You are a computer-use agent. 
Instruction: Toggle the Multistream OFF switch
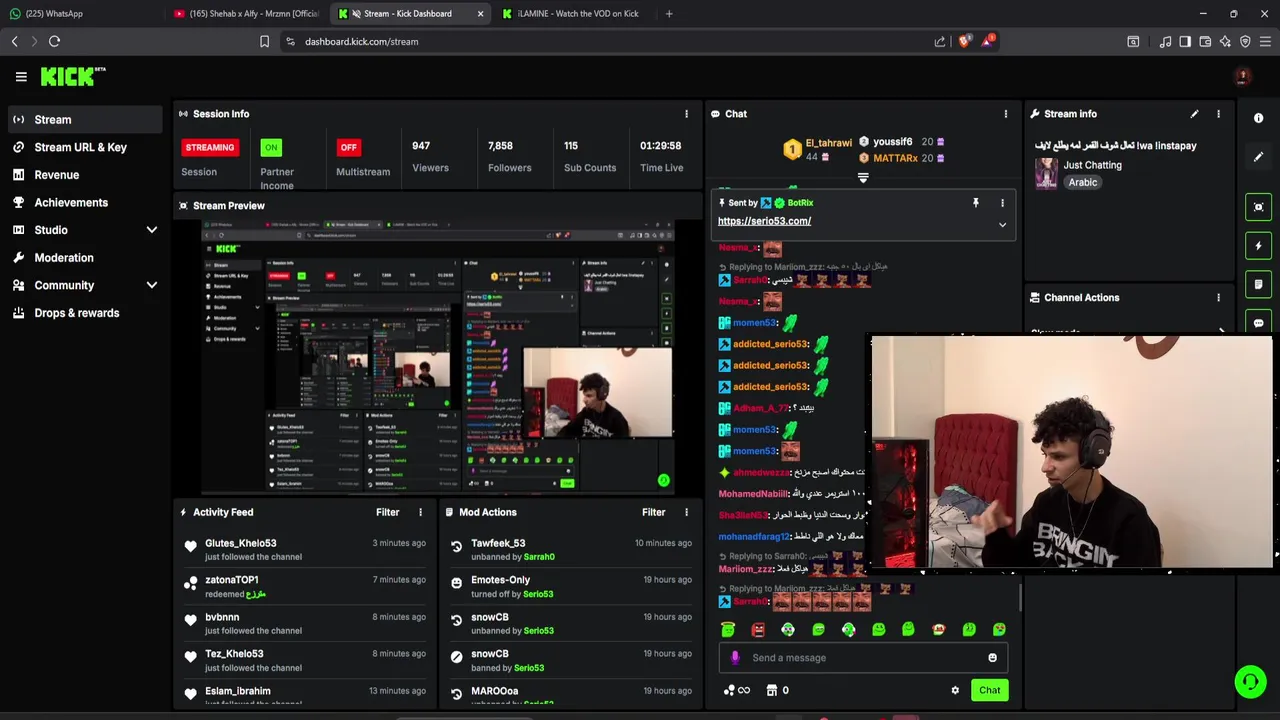(x=348, y=147)
